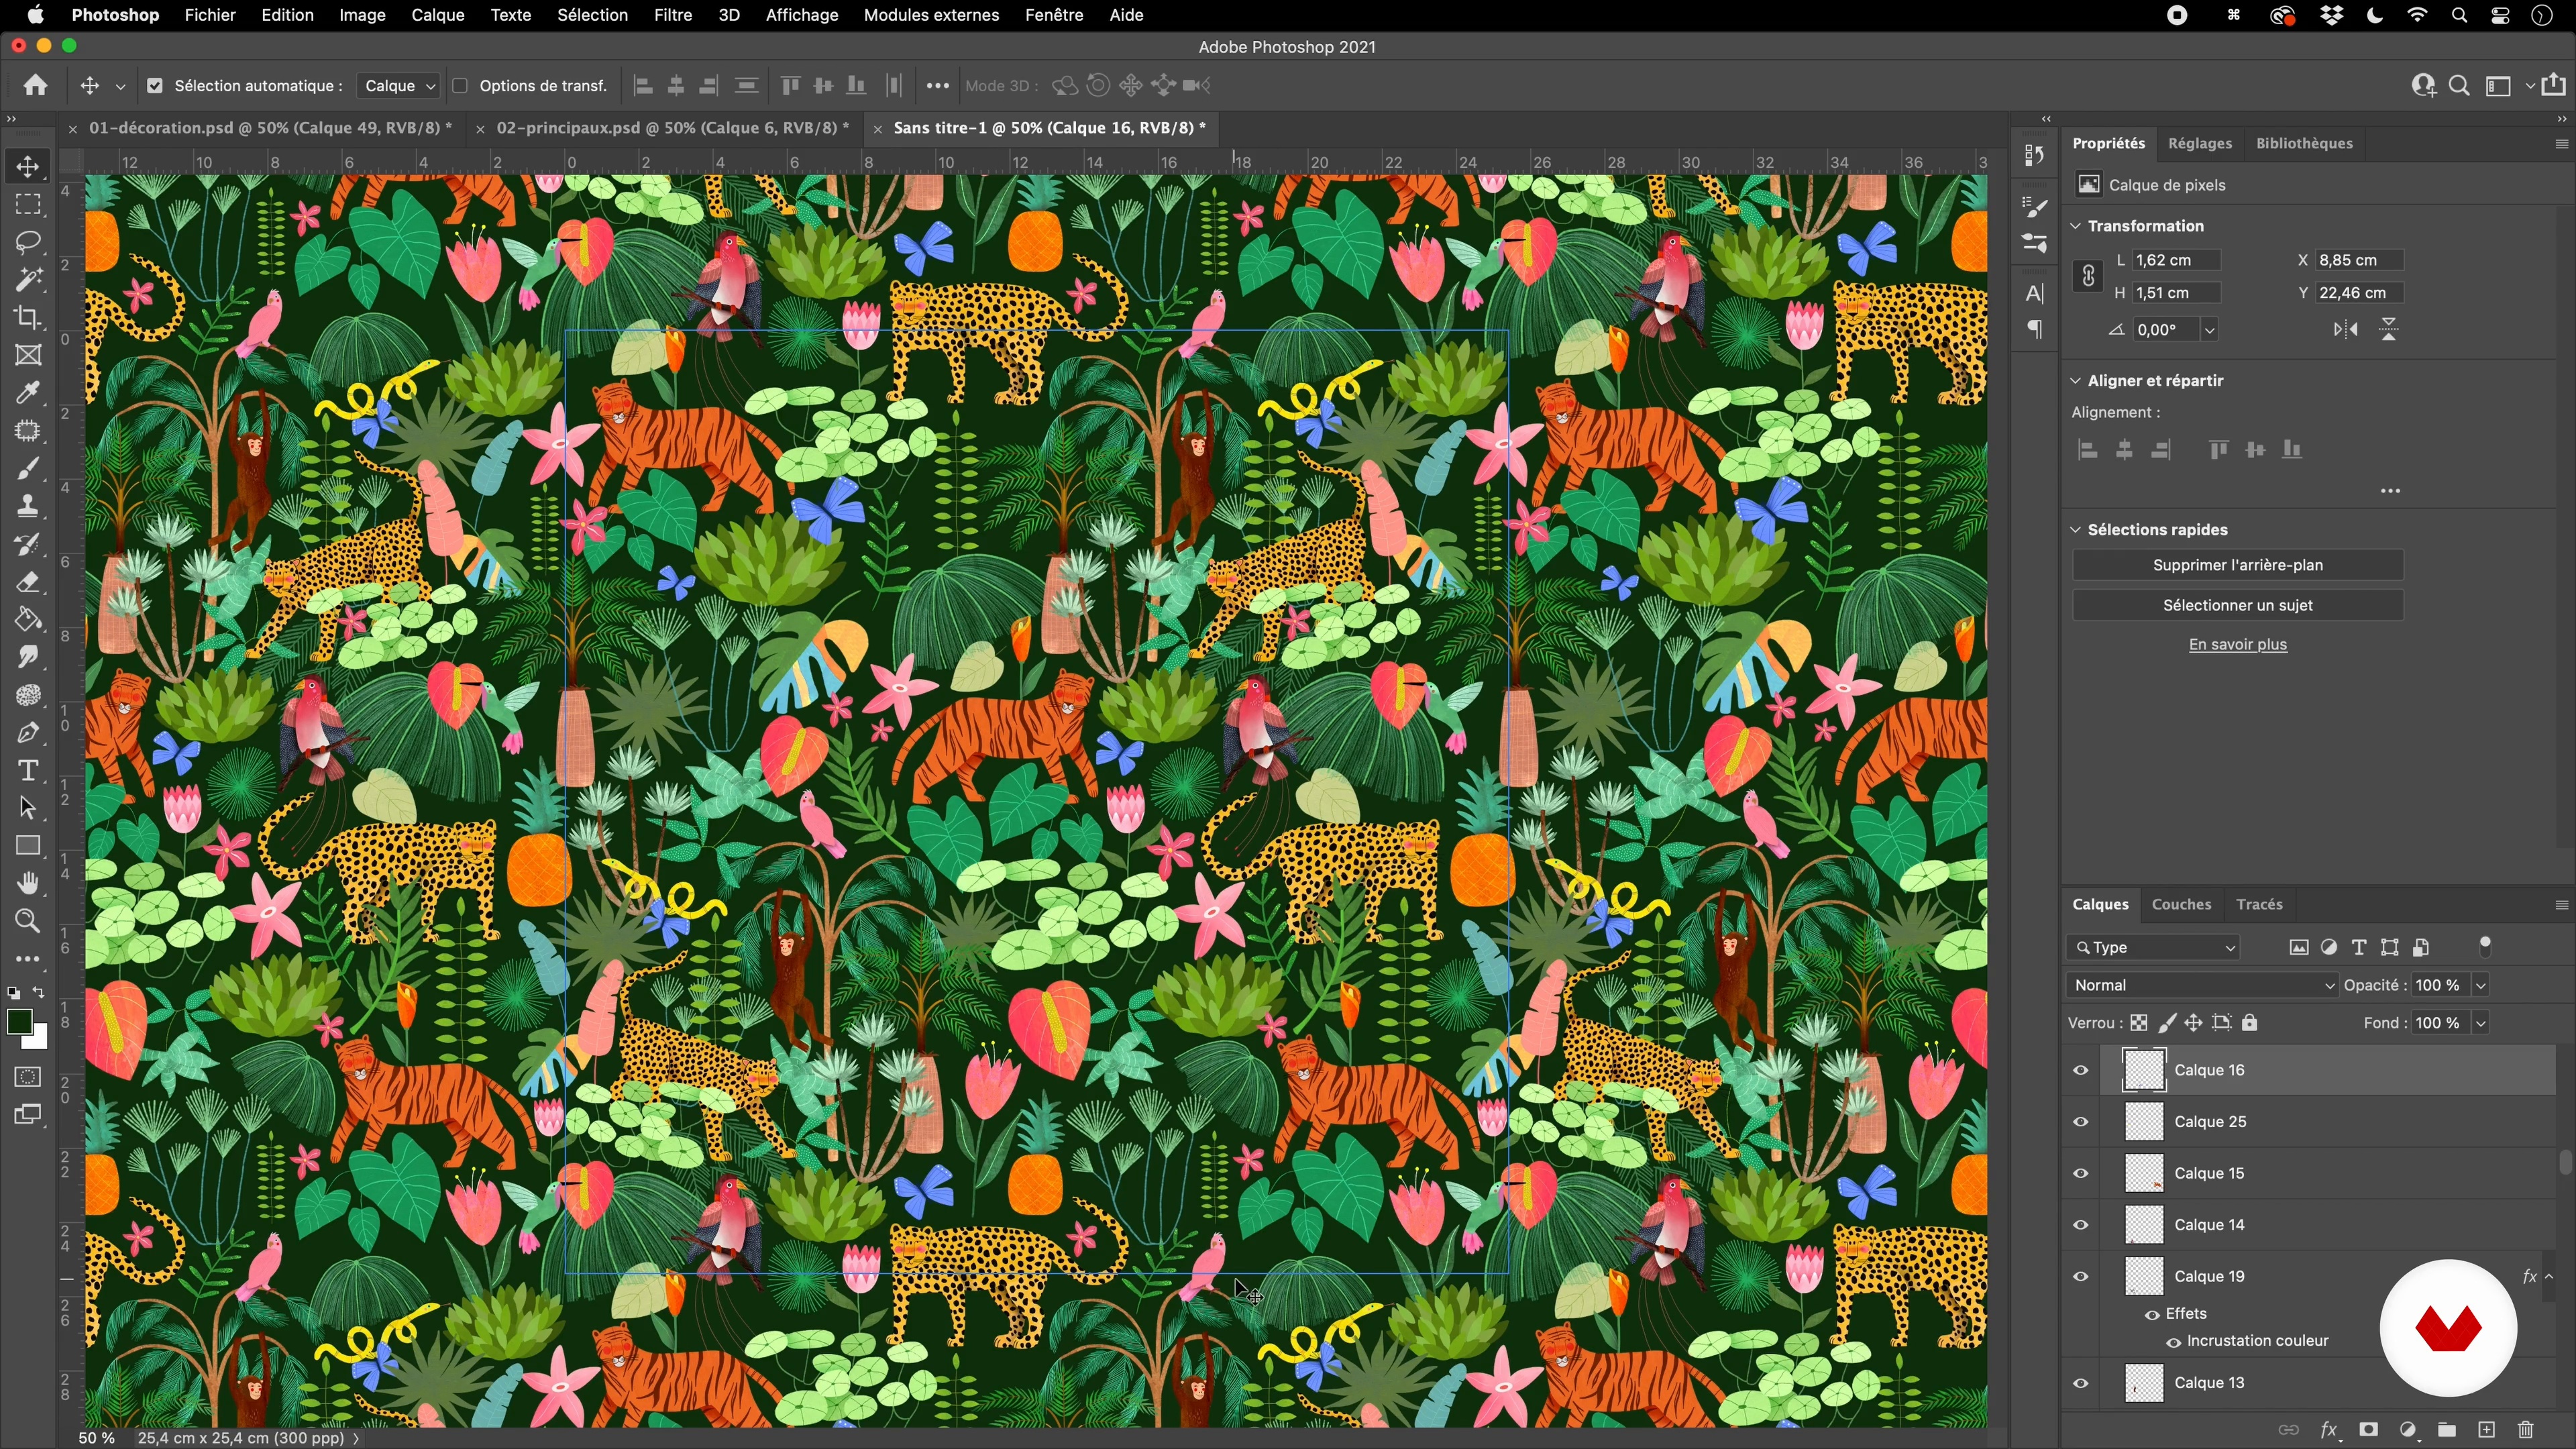The width and height of the screenshot is (2576, 1449).
Task: Select the Zoom tool
Action: [28, 921]
